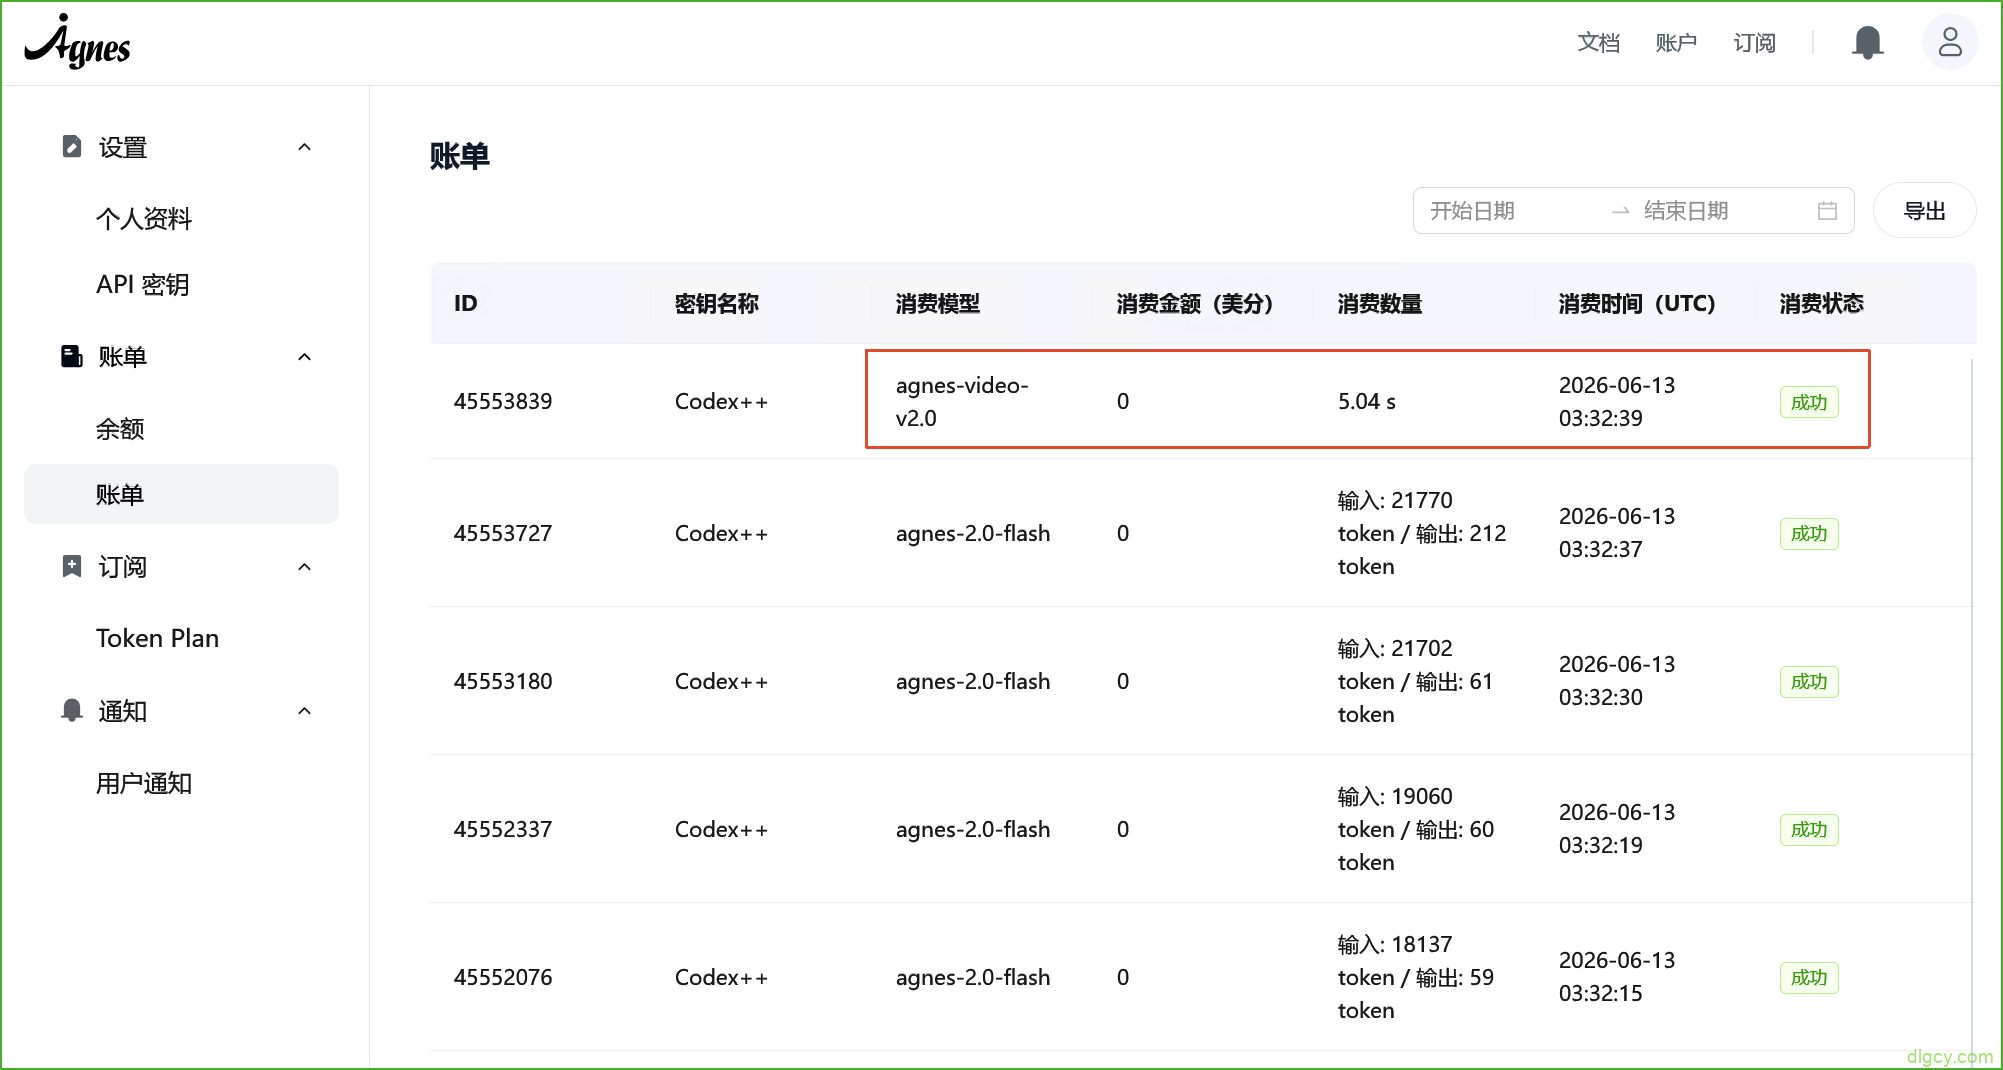Click the 输入: 18137 token quantity cell
Screen dimensions: 2003x1070
pos(1416,977)
